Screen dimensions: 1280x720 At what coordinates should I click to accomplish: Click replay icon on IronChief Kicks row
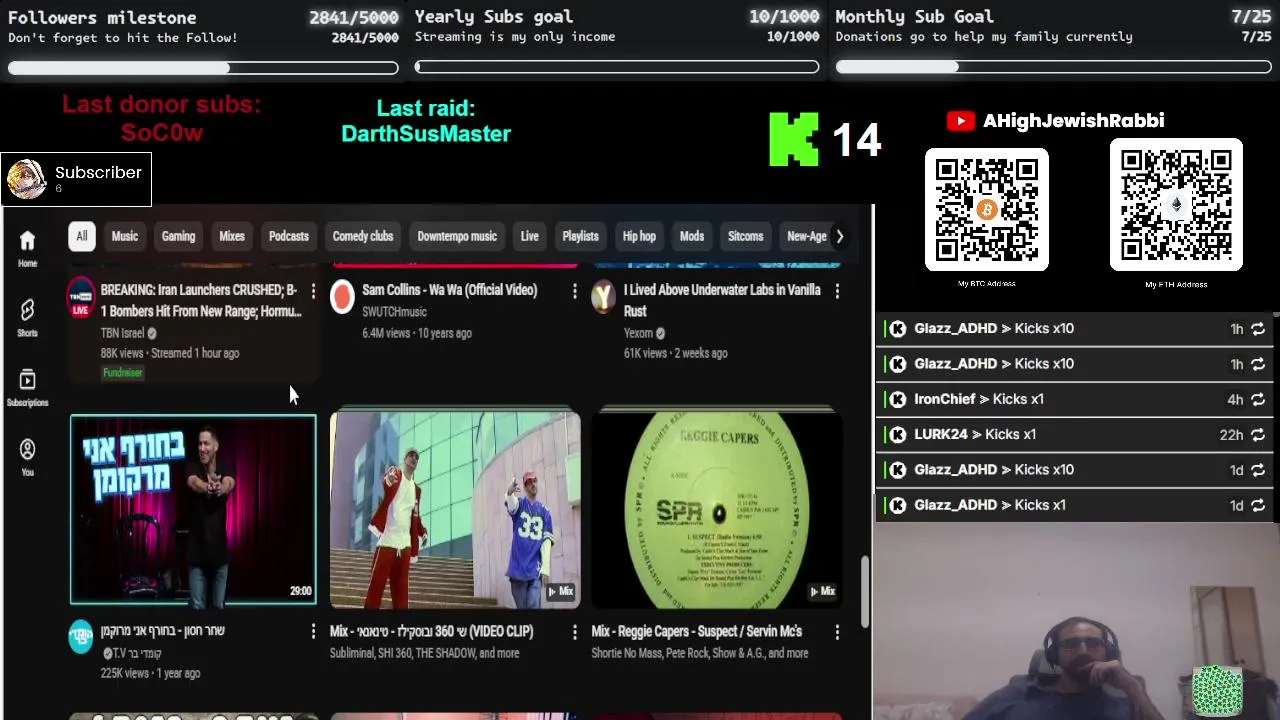point(1258,399)
